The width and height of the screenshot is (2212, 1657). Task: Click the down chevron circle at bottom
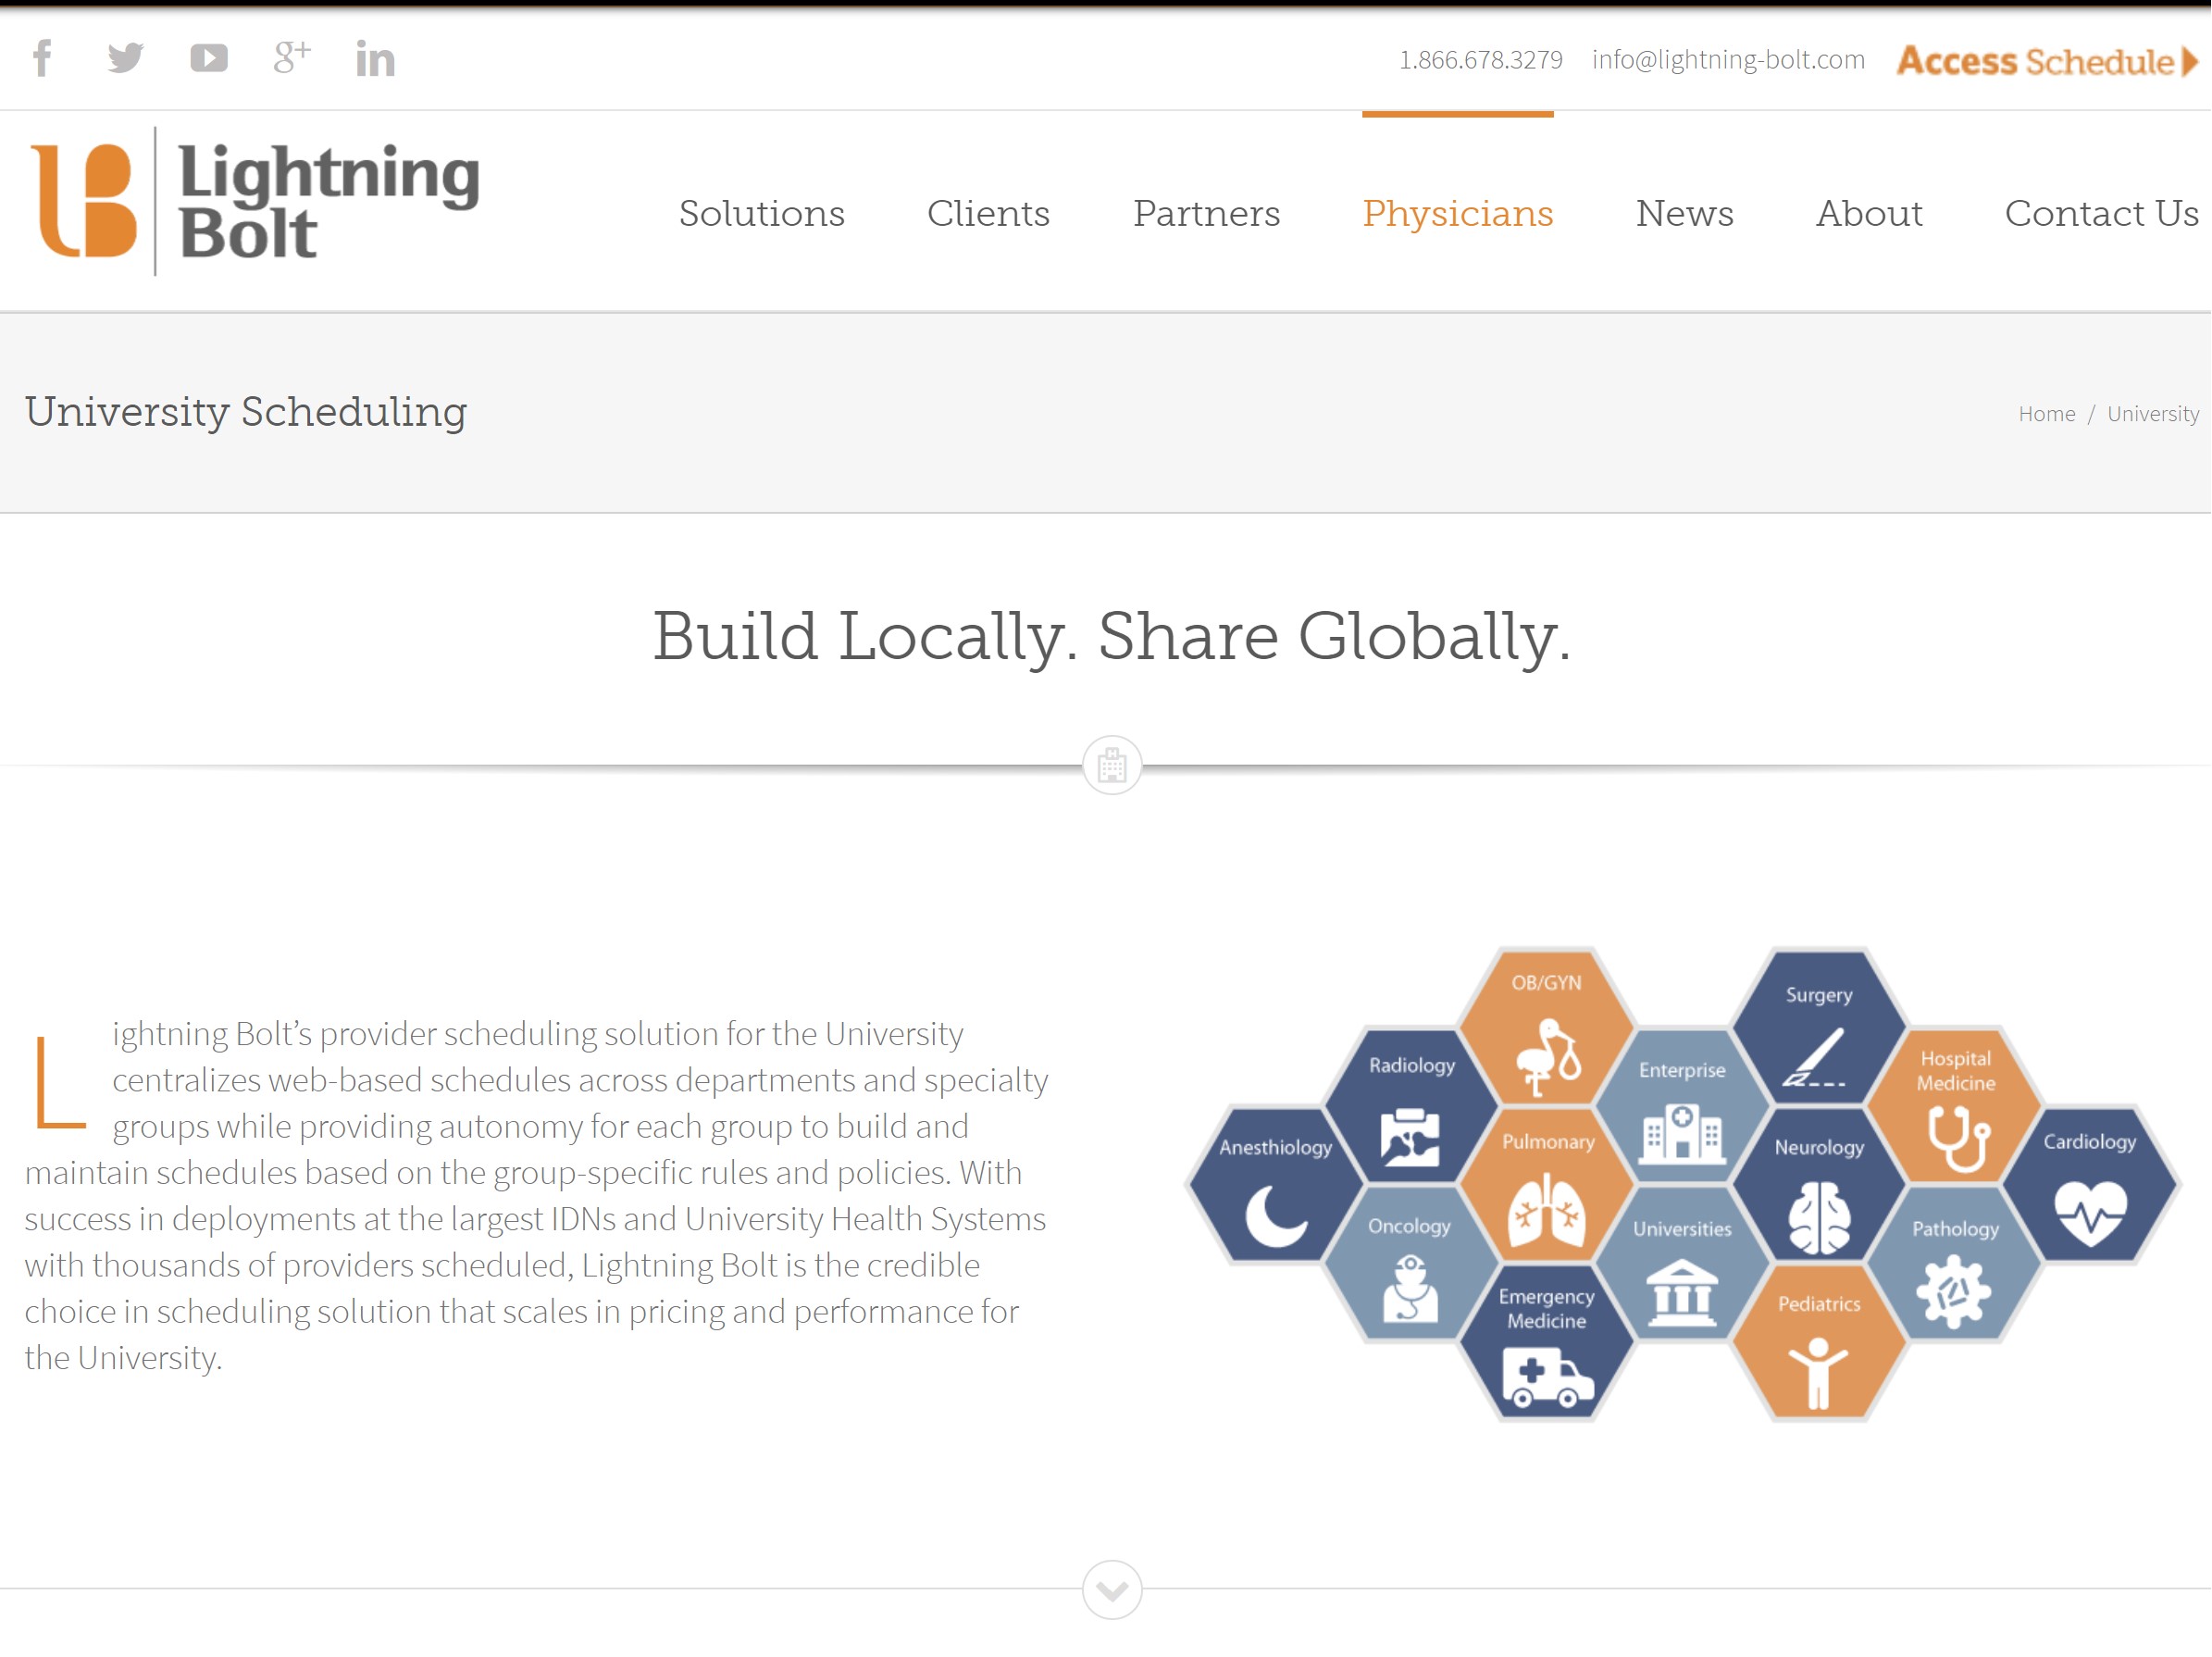[x=1112, y=1590]
